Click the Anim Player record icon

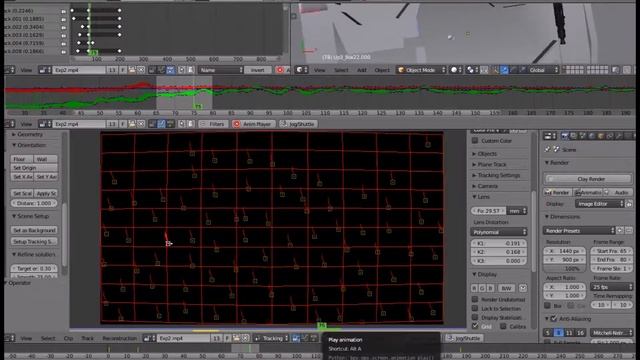point(236,124)
